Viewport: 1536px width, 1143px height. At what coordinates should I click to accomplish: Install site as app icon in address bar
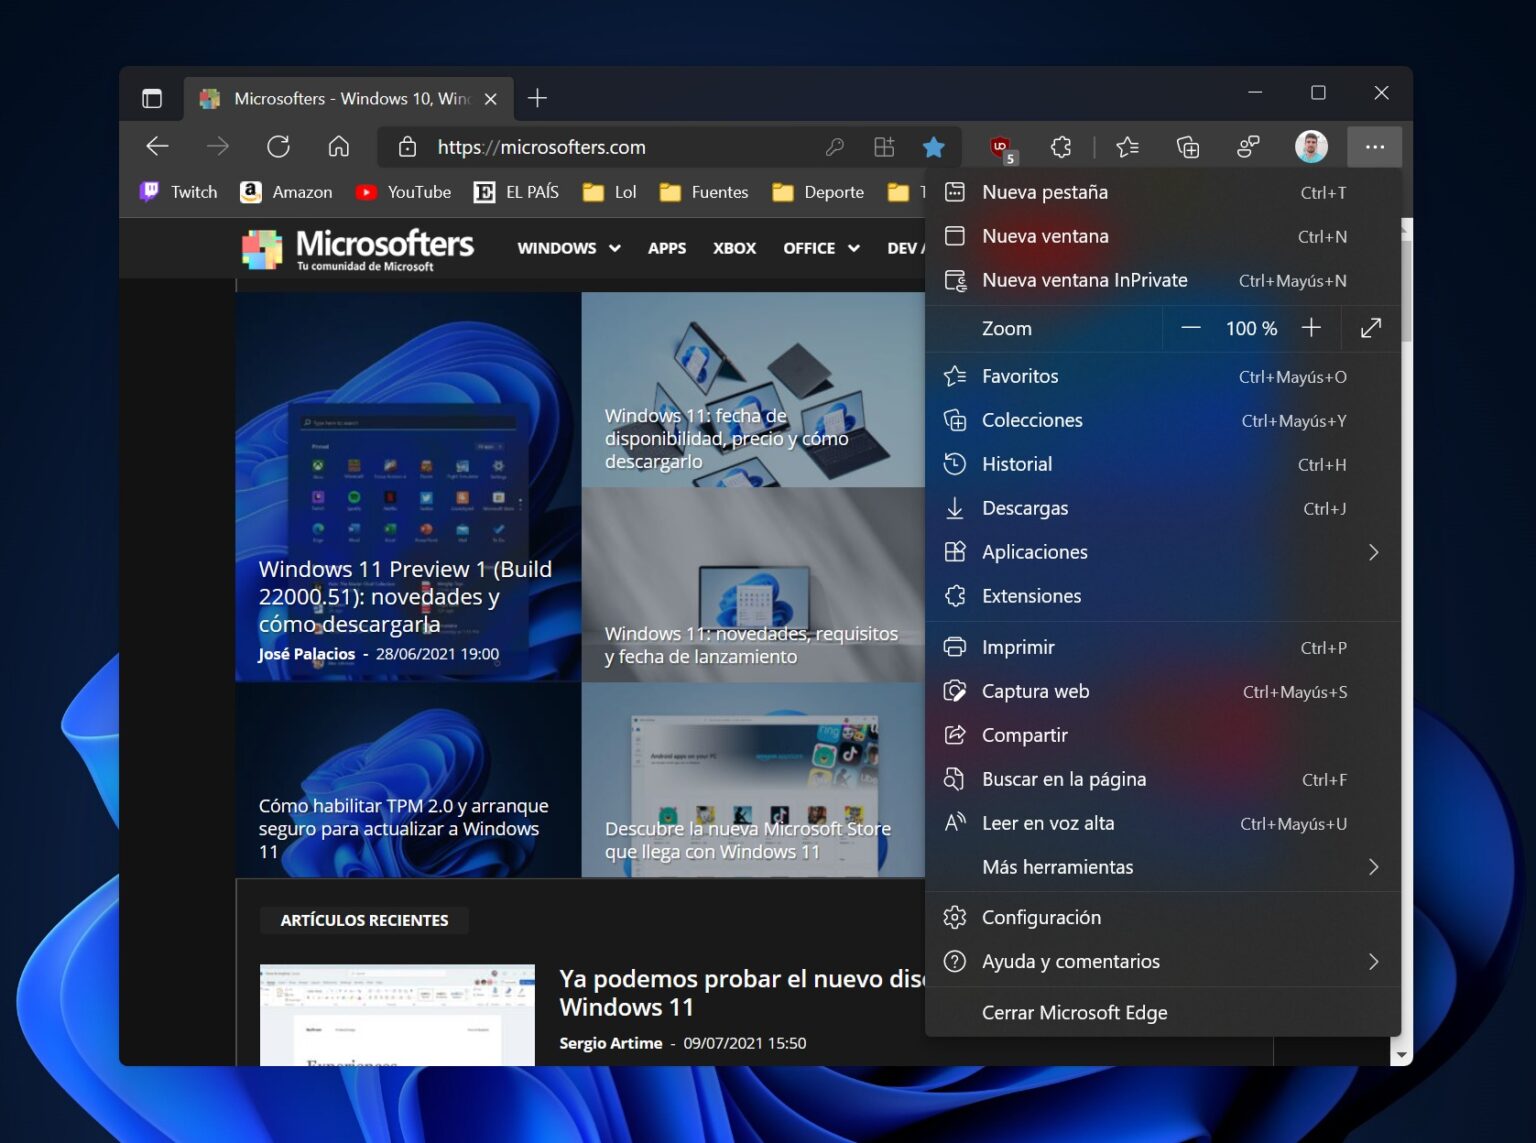[x=884, y=147]
